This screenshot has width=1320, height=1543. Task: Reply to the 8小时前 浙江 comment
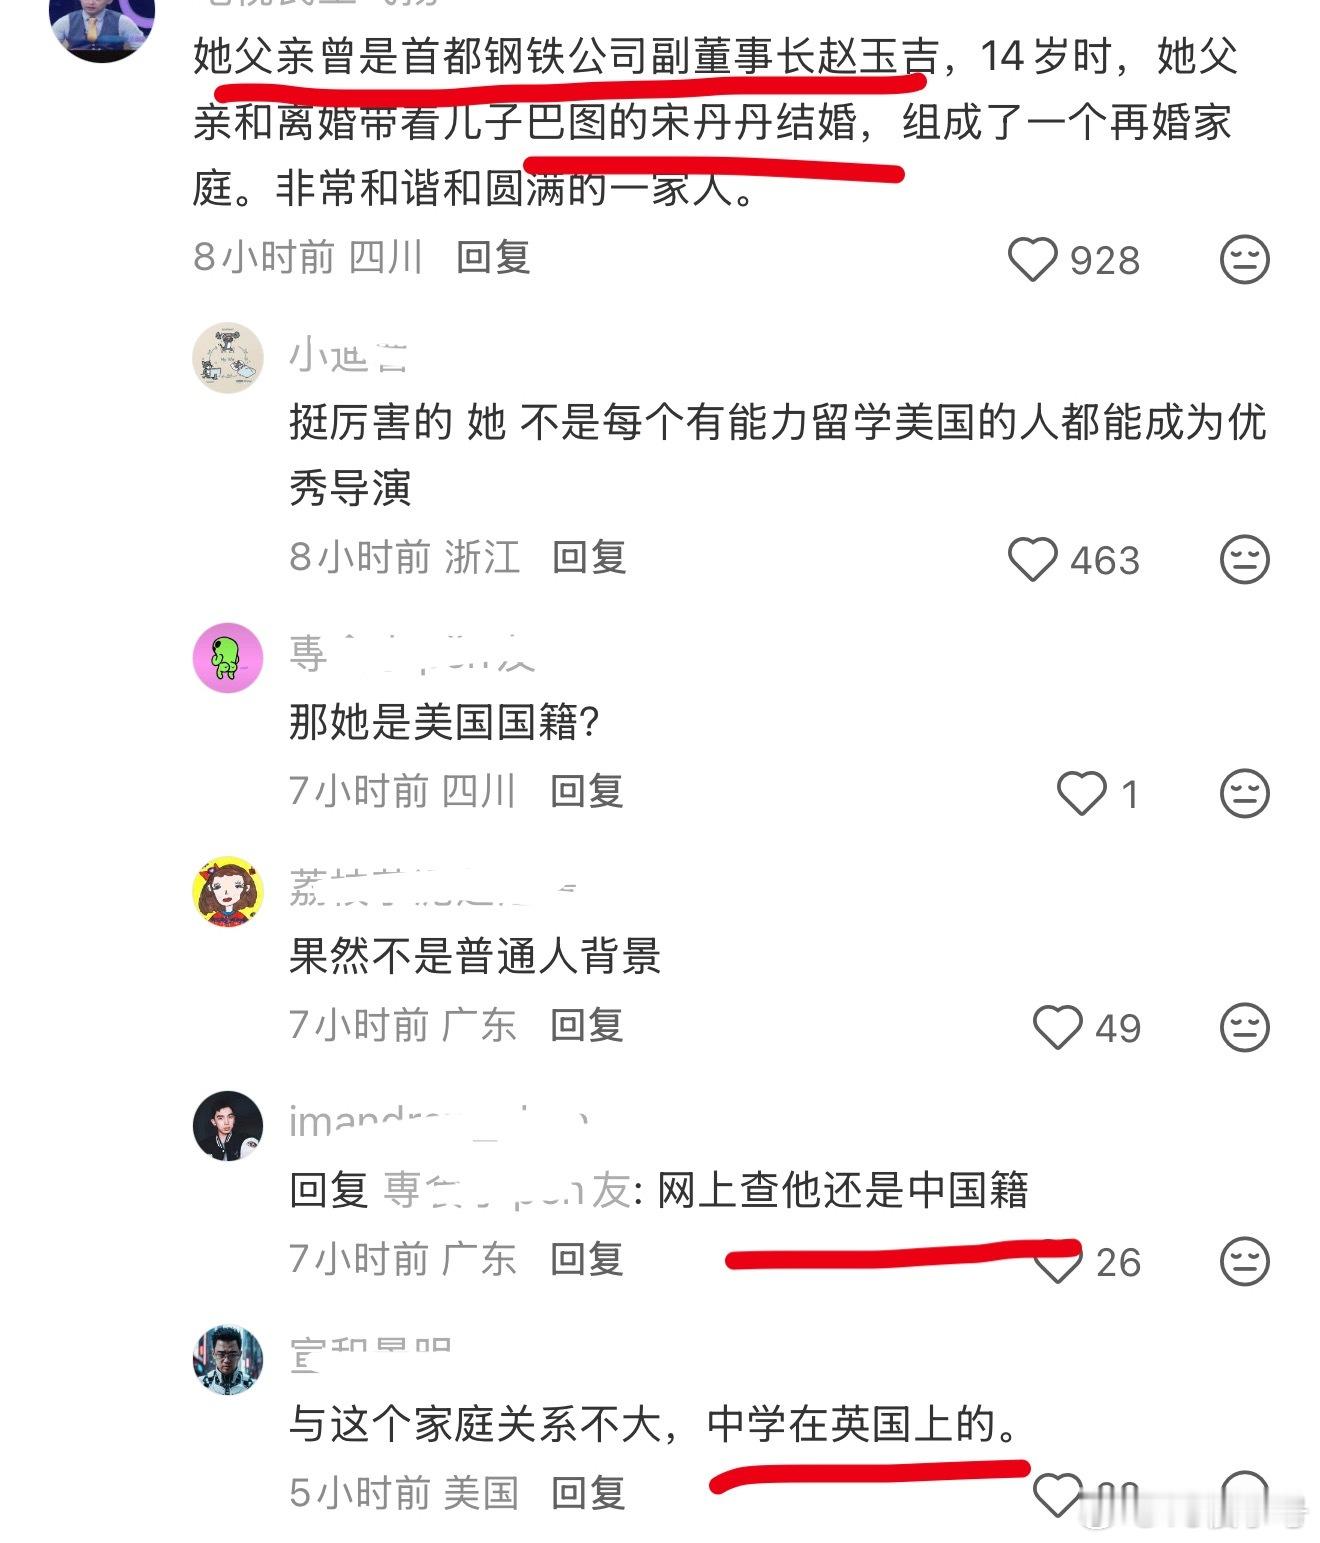coord(589,556)
